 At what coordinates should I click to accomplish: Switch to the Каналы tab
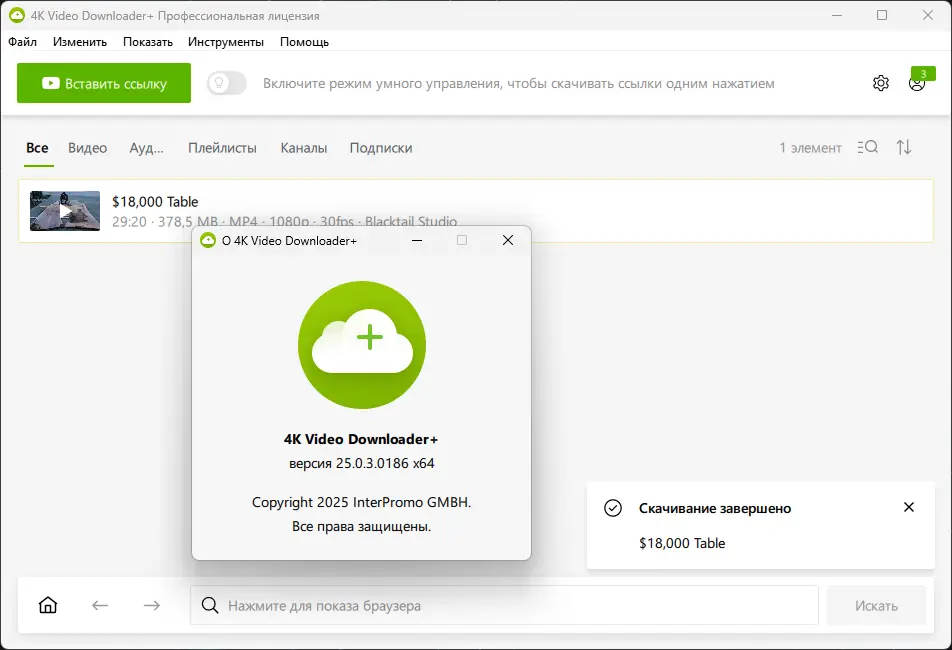click(304, 147)
